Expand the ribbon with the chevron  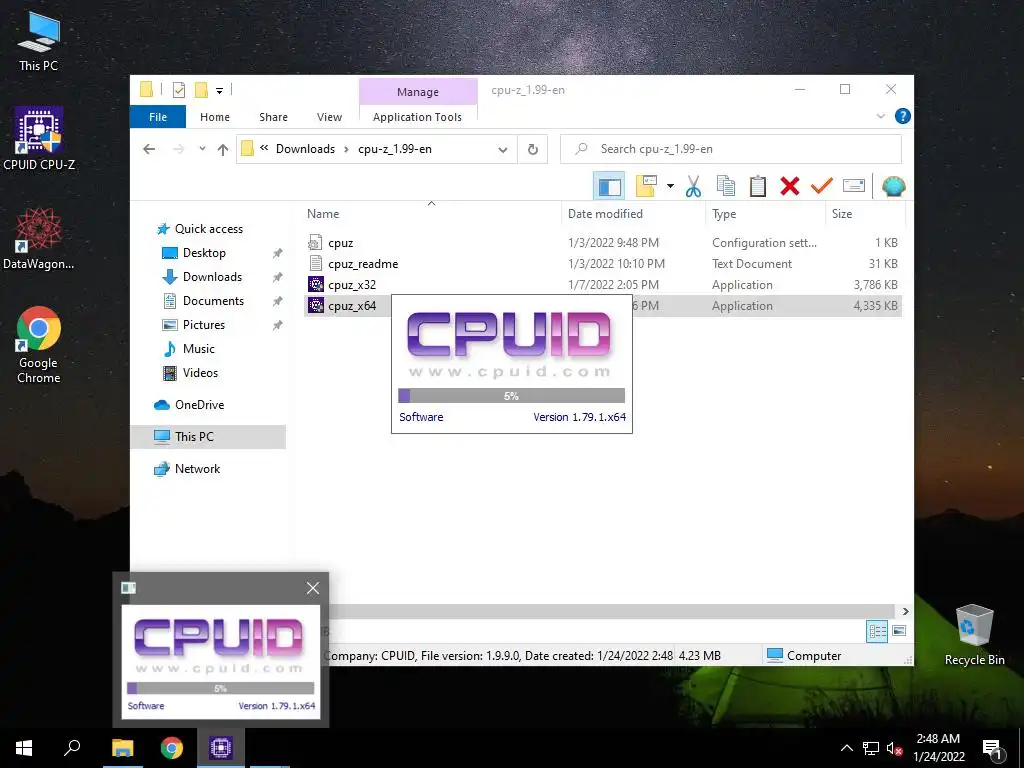coord(880,116)
